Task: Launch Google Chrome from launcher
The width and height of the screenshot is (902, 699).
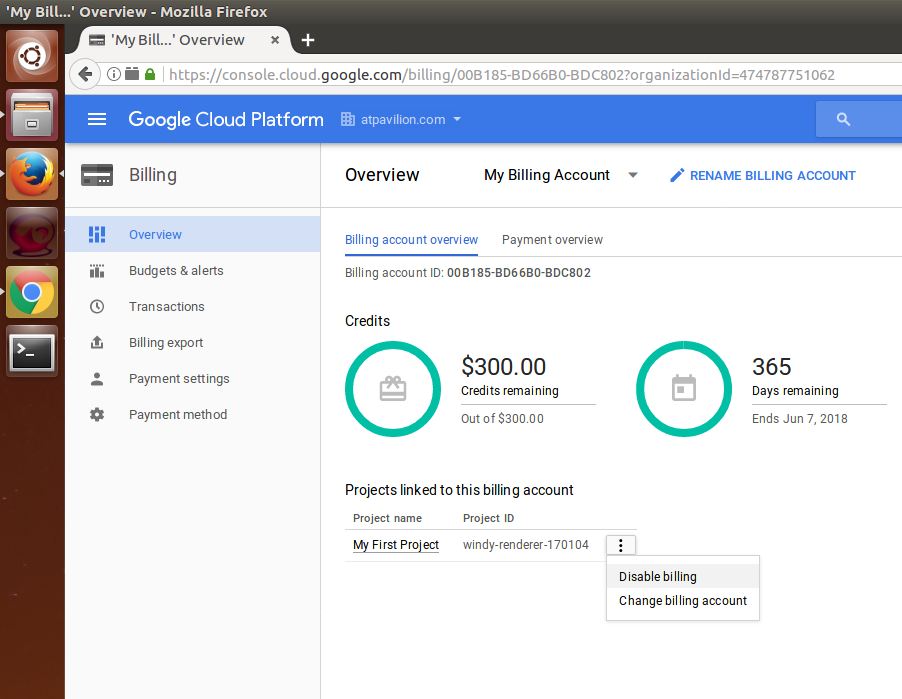Action: (32, 292)
